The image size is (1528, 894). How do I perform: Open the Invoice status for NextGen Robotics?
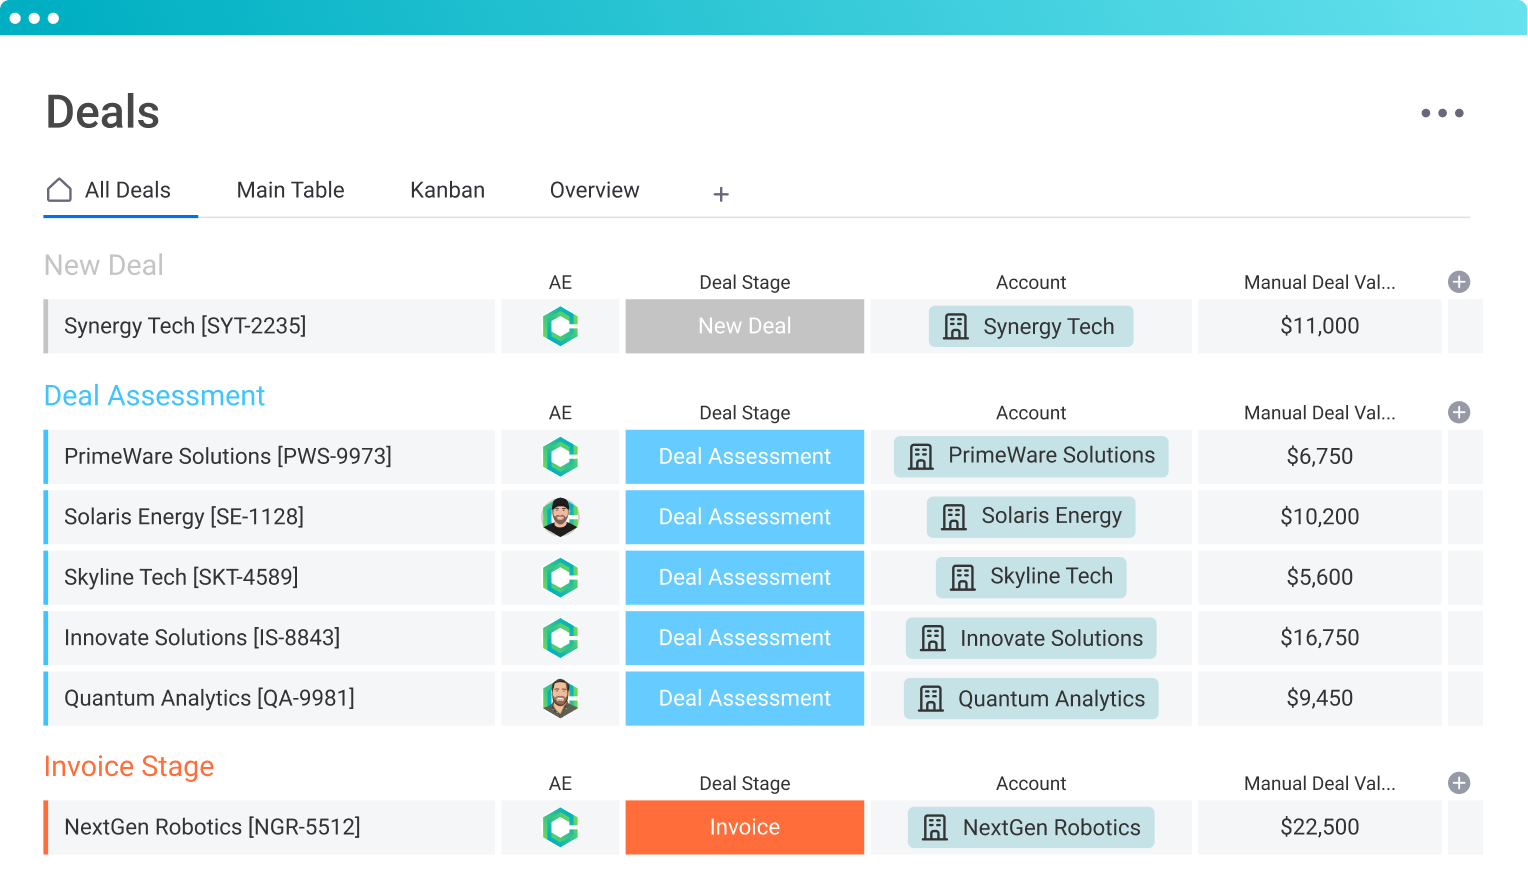tap(744, 827)
